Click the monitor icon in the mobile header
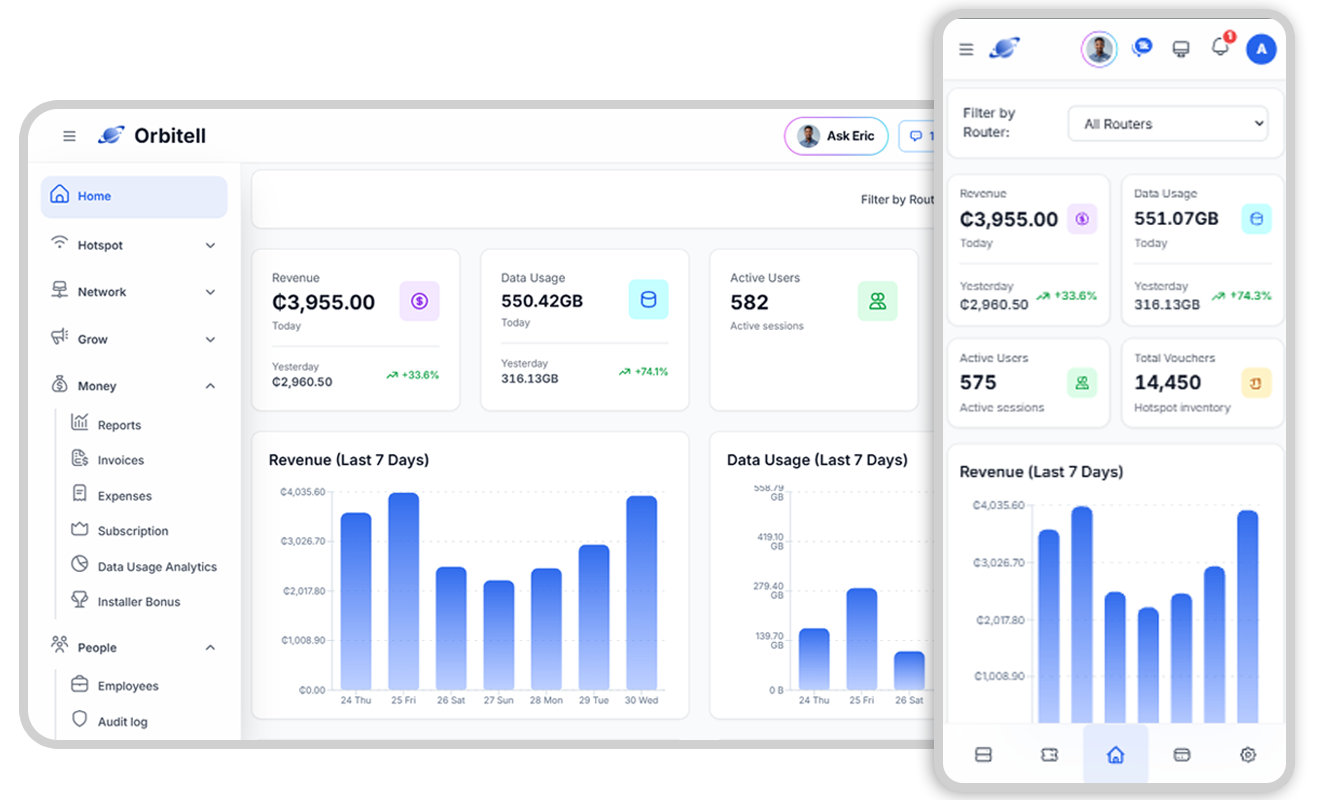Image resolution: width=1321 pixels, height=800 pixels. coord(1181,49)
